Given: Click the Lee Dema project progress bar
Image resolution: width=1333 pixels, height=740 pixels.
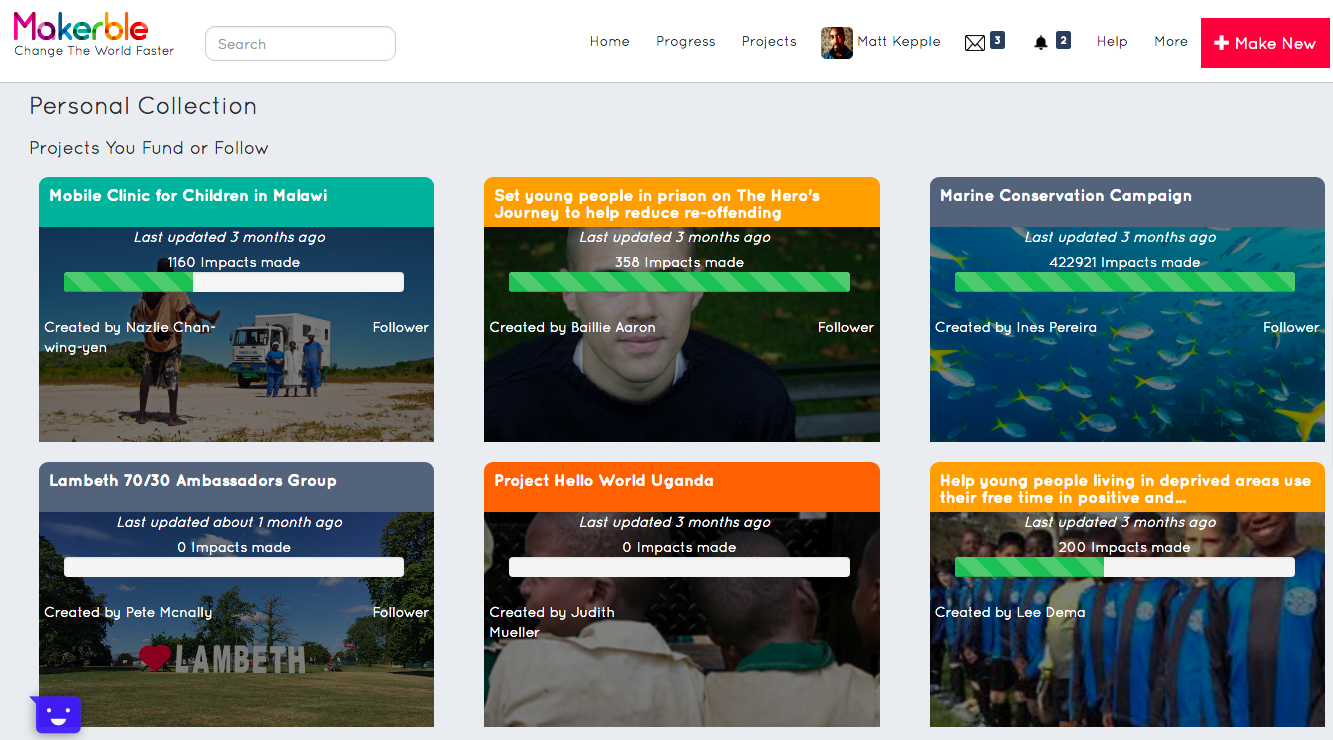Looking at the screenshot, I should 1125,567.
